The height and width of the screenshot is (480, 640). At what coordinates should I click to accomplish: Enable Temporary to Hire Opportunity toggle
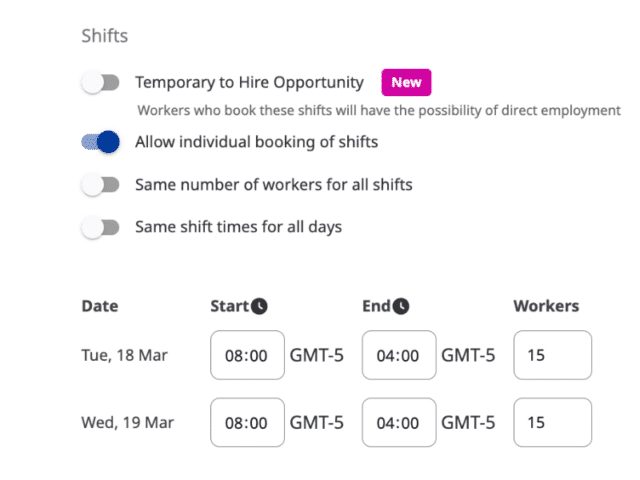tap(101, 83)
